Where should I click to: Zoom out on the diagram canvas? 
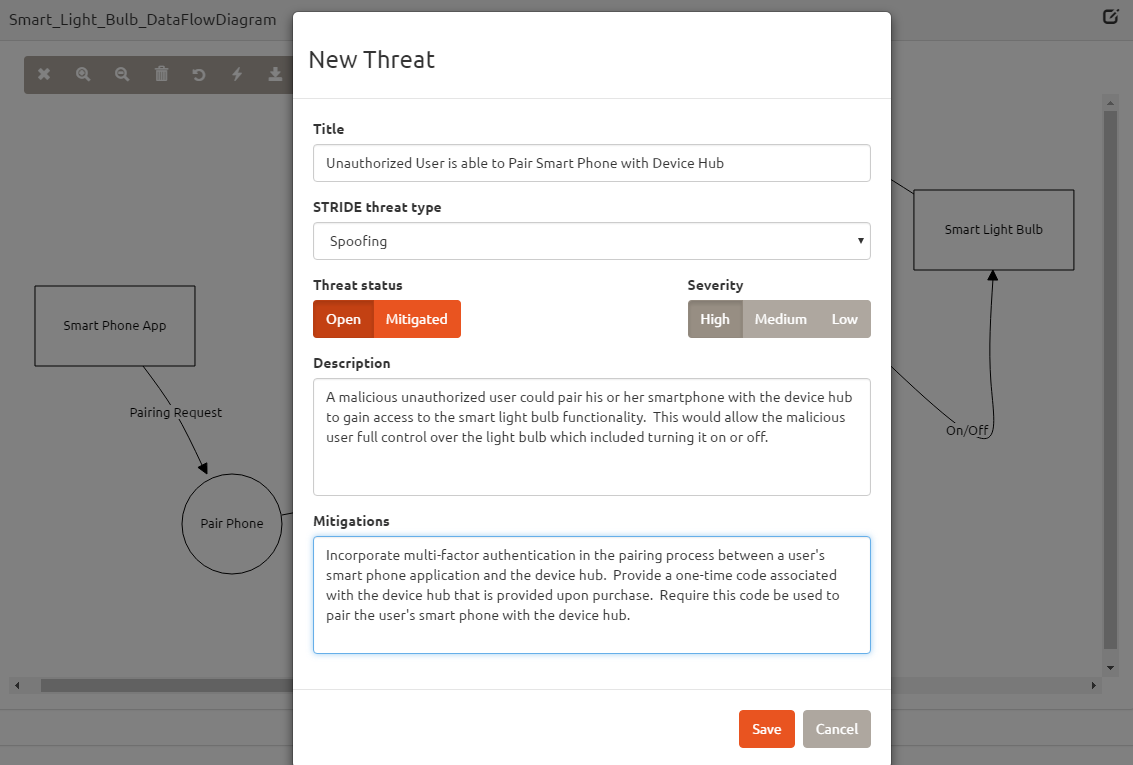tap(122, 74)
